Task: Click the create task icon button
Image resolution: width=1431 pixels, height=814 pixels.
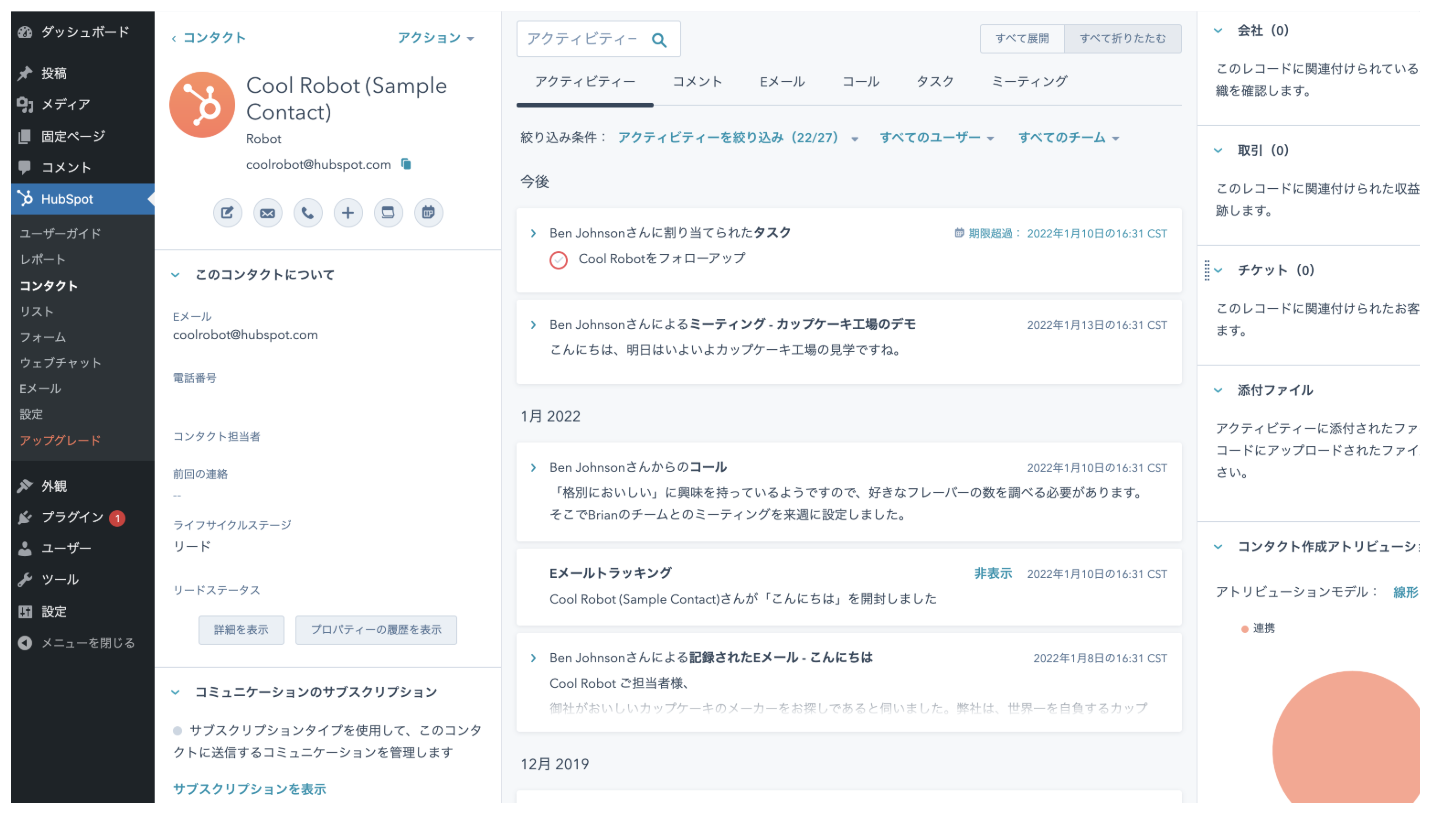Action: coord(388,213)
